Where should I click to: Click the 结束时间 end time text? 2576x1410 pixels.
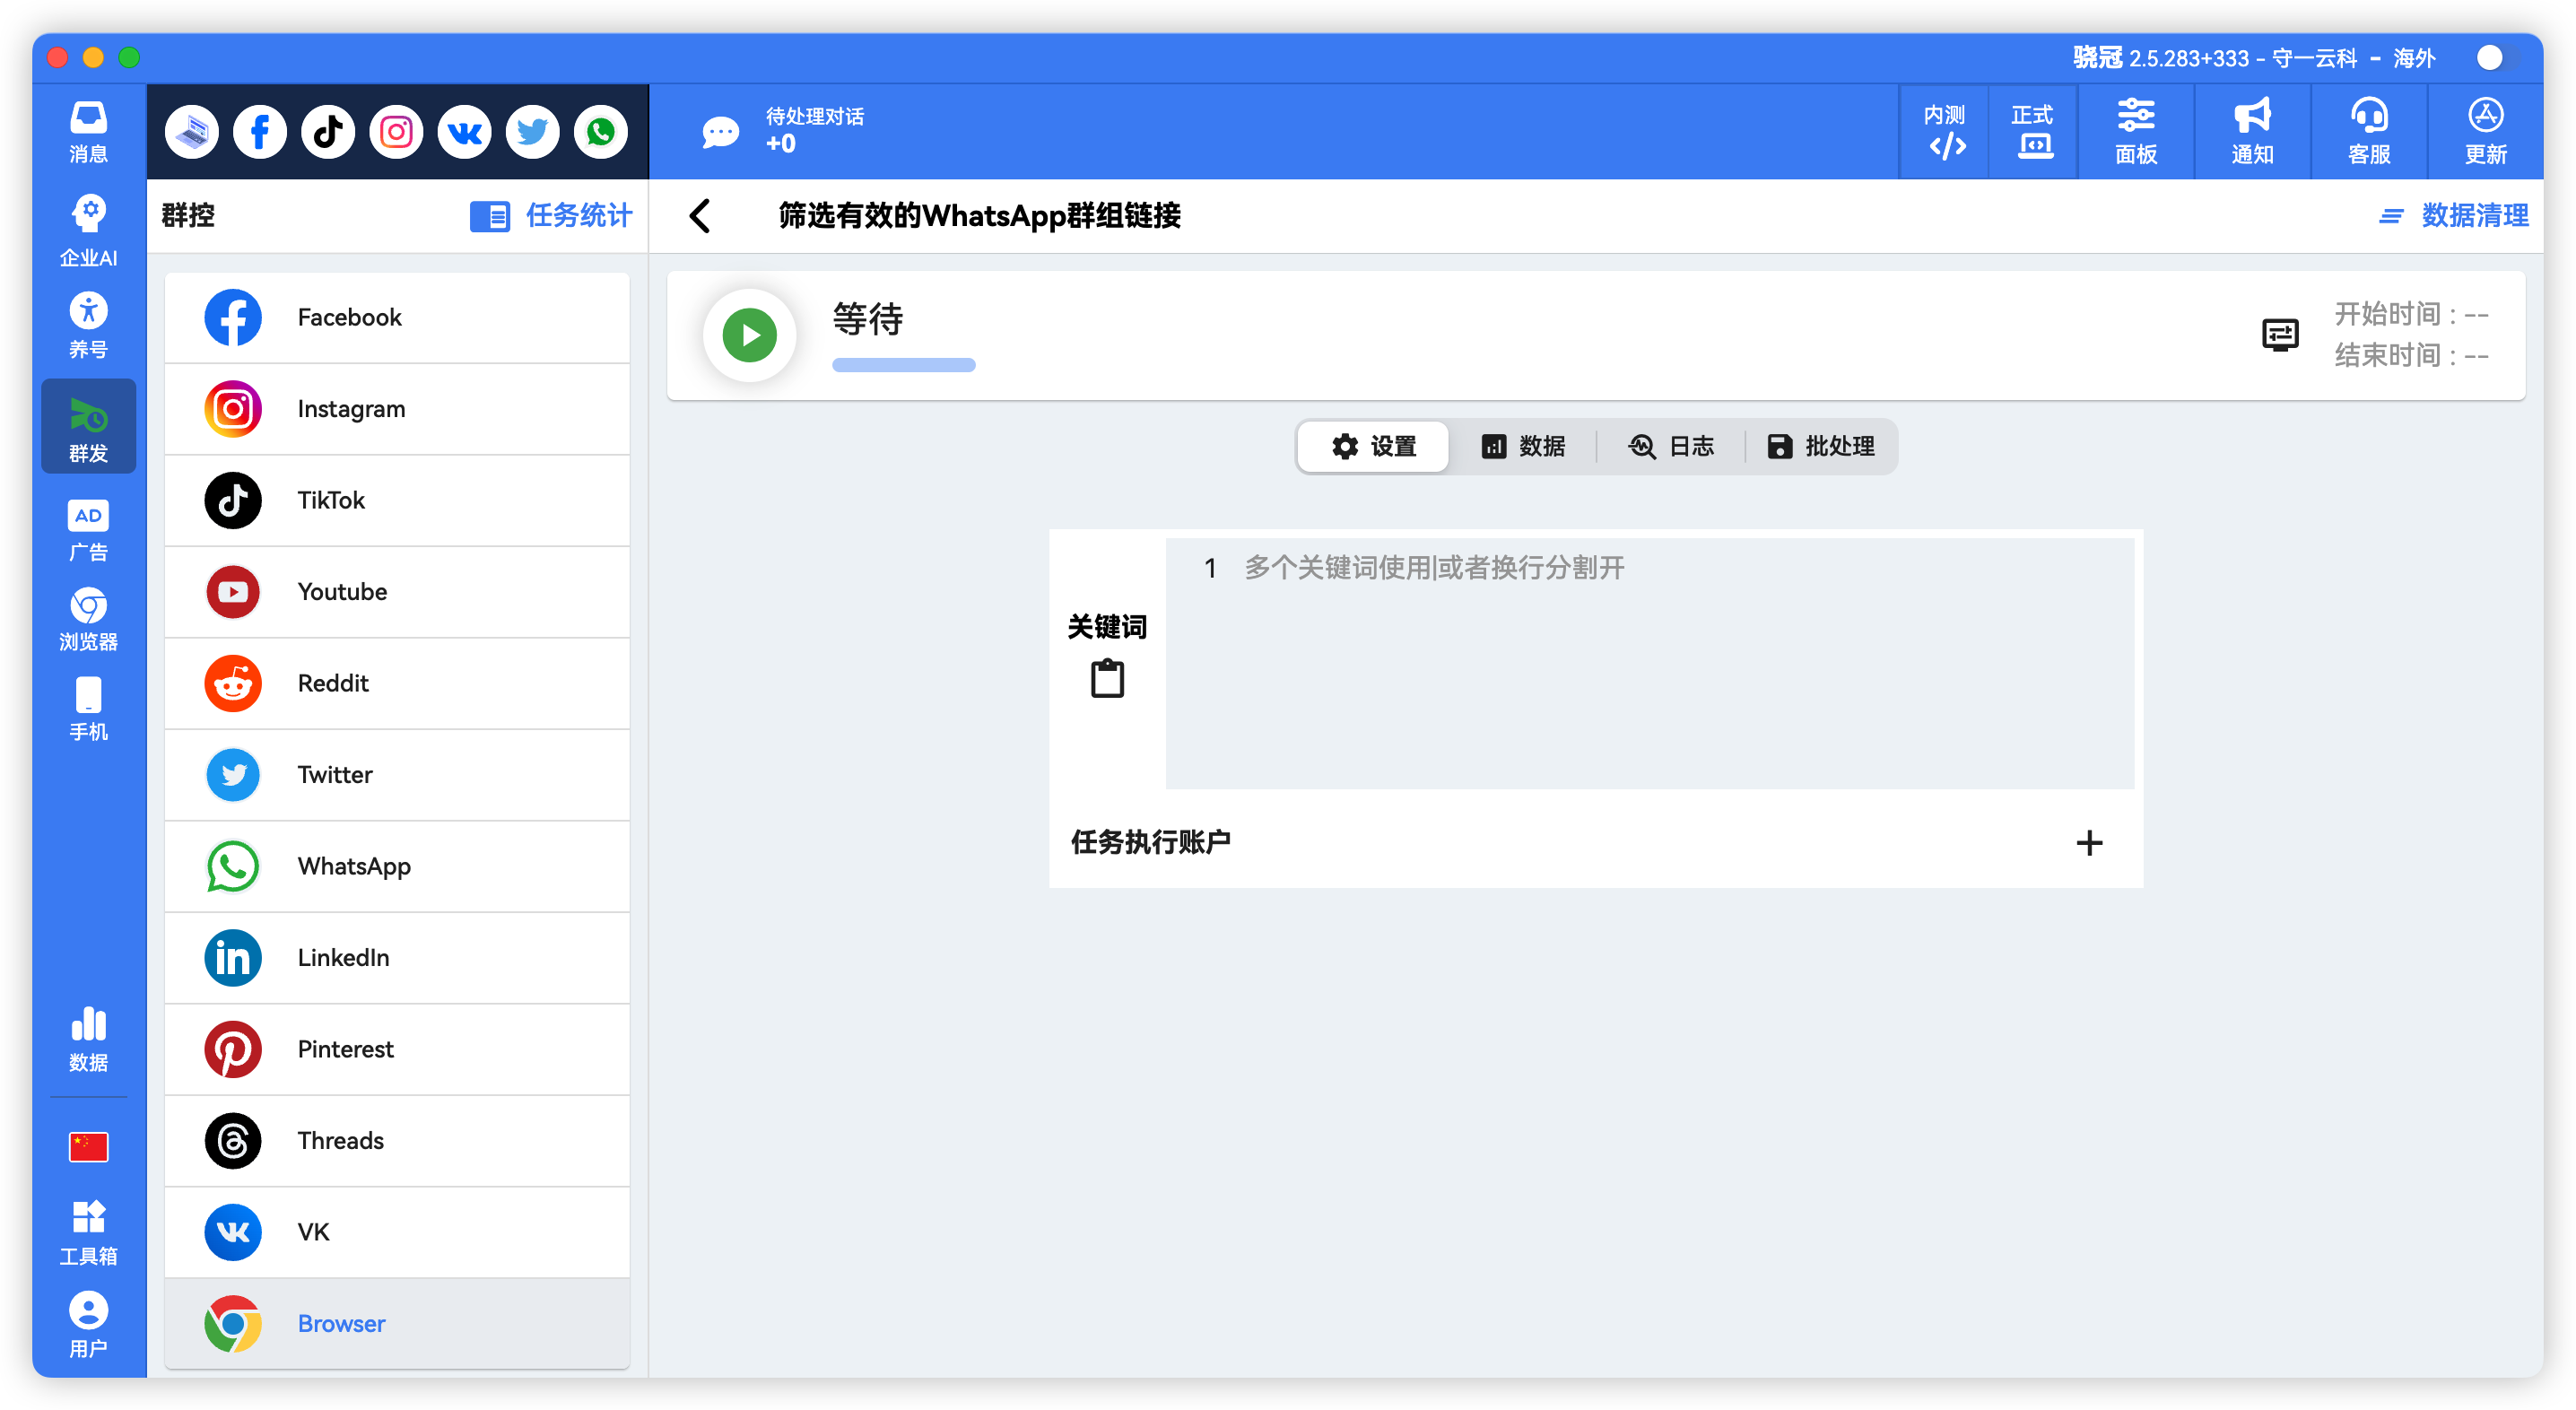pyautogui.click(x=2411, y=355)
